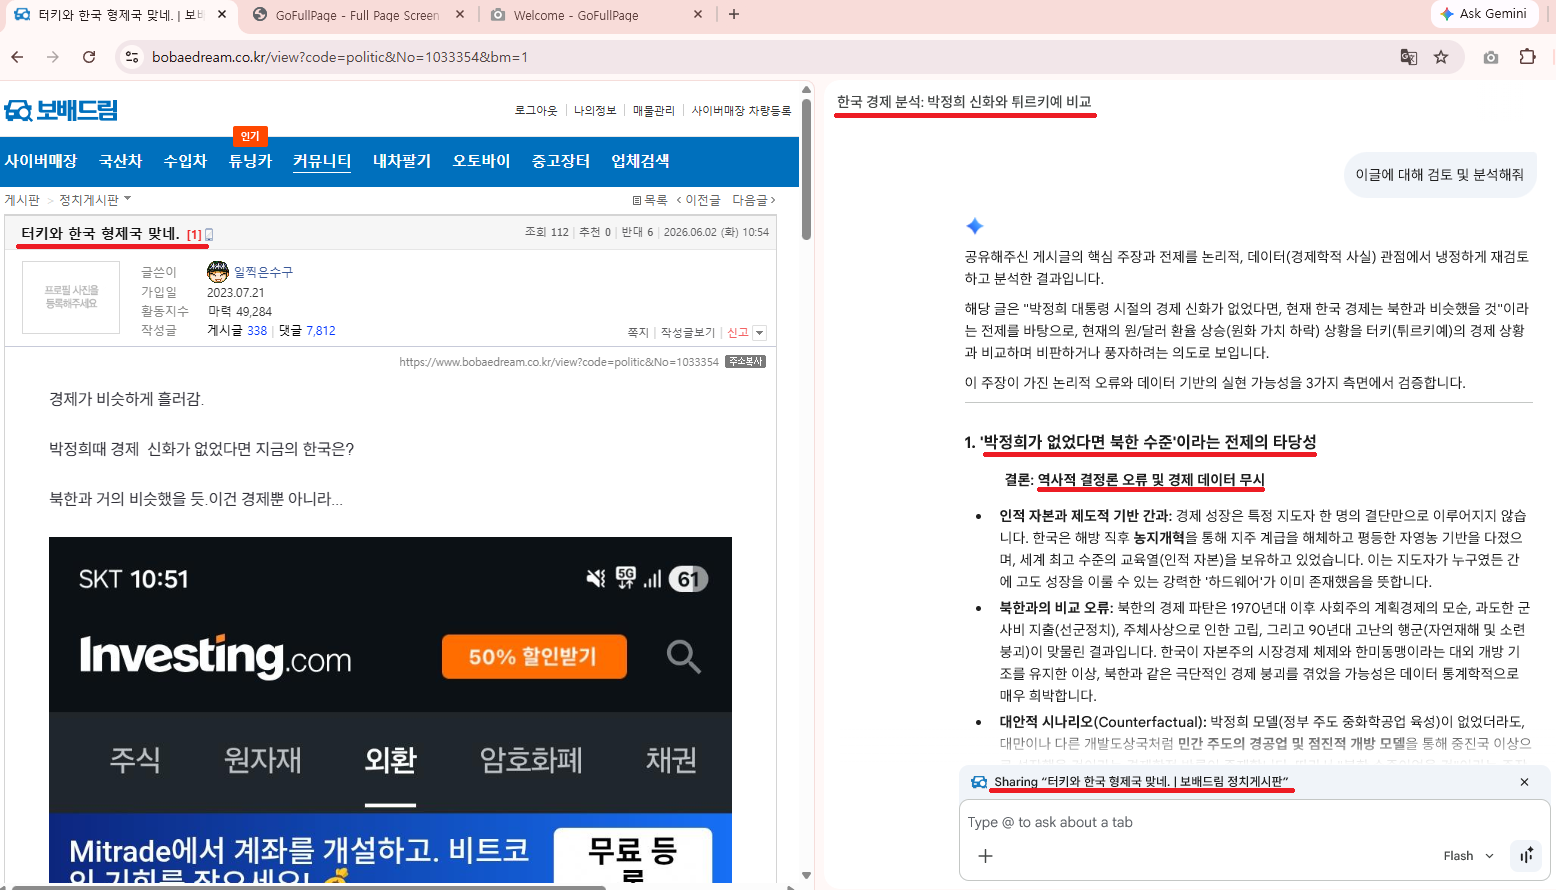Click comment count [1] next to title
The width and height of the screenshot is (1556, 890).
[194, 234]
